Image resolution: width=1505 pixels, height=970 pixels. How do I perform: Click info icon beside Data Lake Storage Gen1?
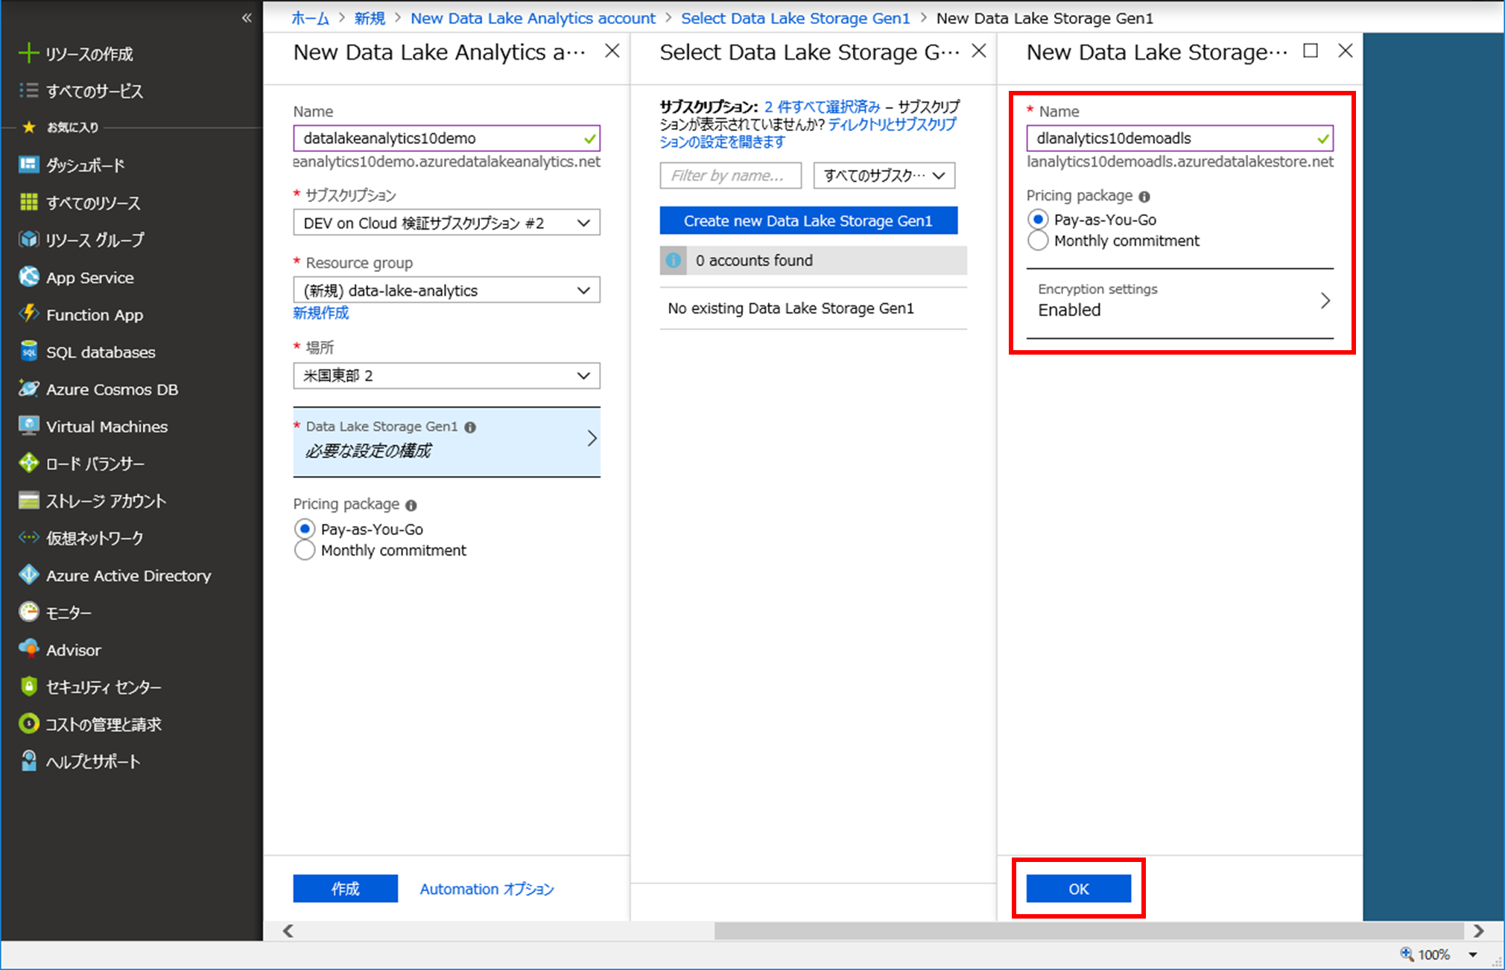click(x=470, y=427)
